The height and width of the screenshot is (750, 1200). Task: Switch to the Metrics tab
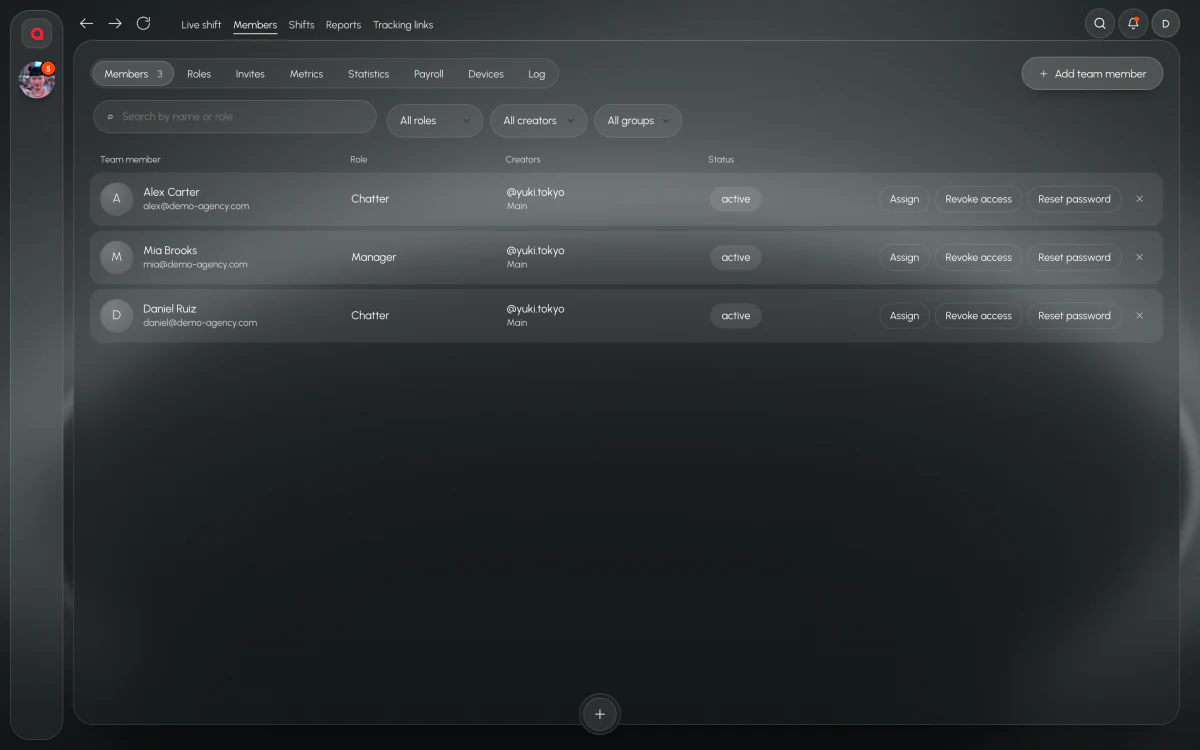[306, 74]
